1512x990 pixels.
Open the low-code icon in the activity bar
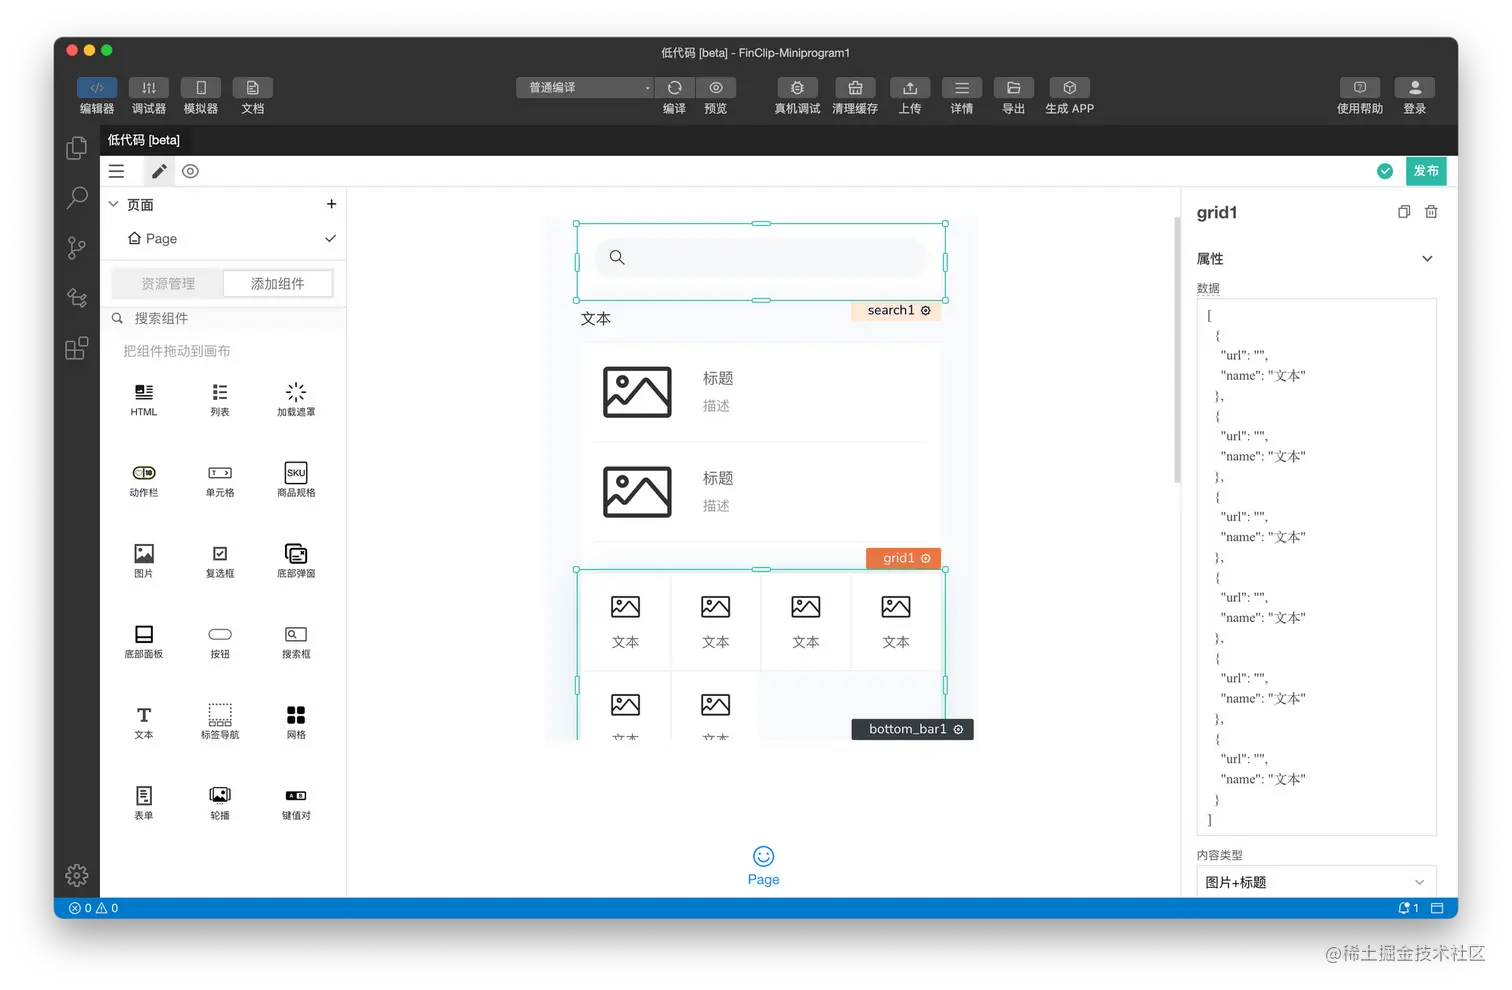(77, 298)
